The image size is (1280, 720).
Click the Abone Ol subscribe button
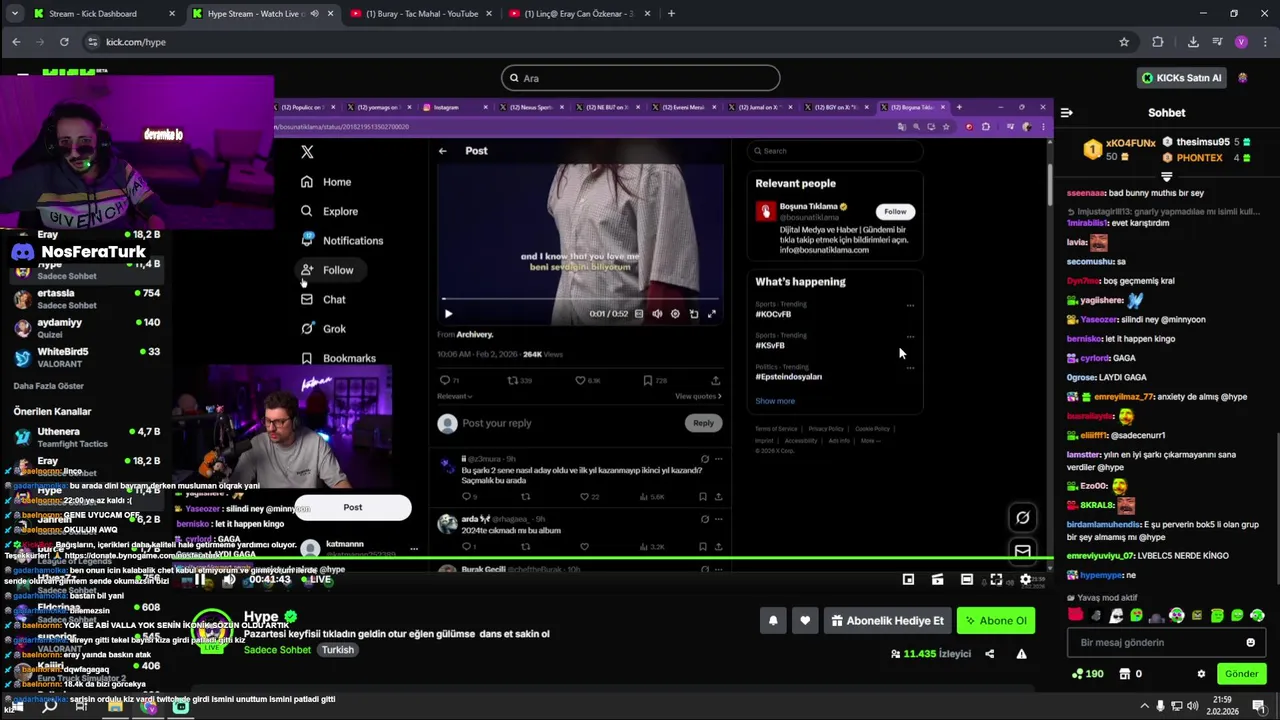(995, 620)
